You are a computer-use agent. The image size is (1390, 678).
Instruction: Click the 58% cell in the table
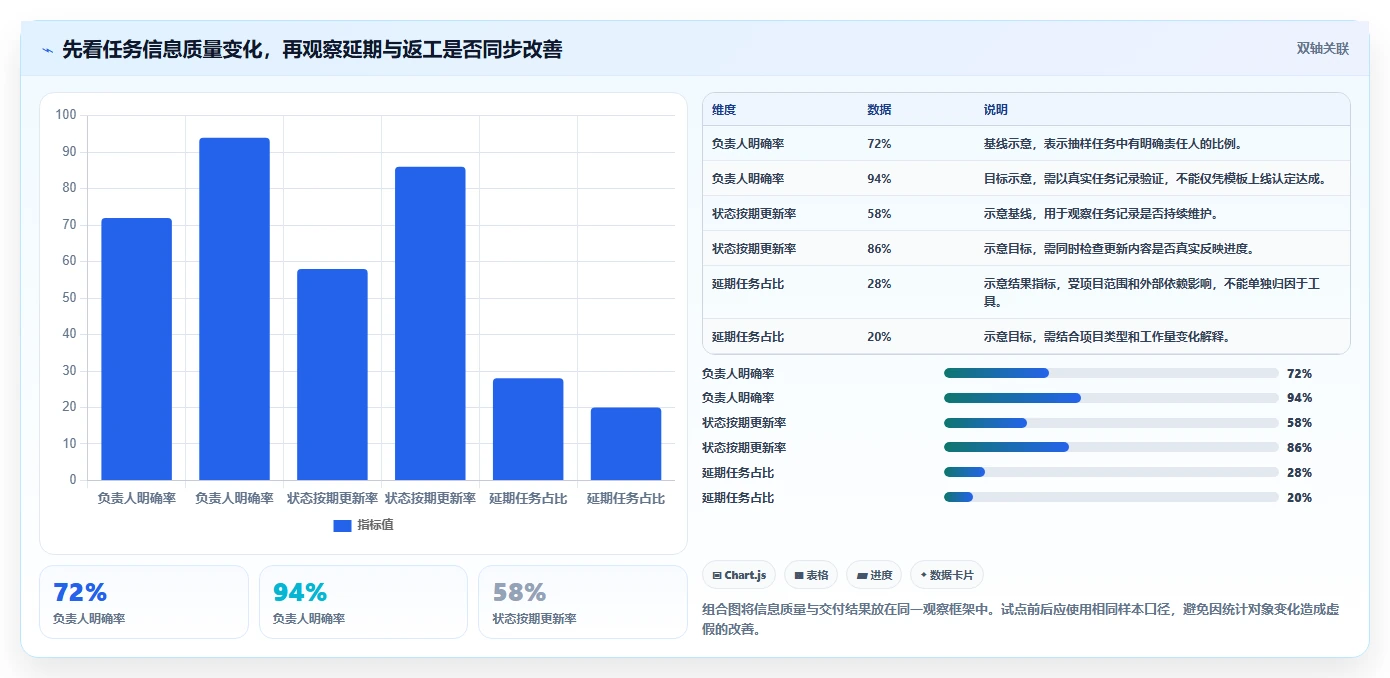(x=879, y=214)
